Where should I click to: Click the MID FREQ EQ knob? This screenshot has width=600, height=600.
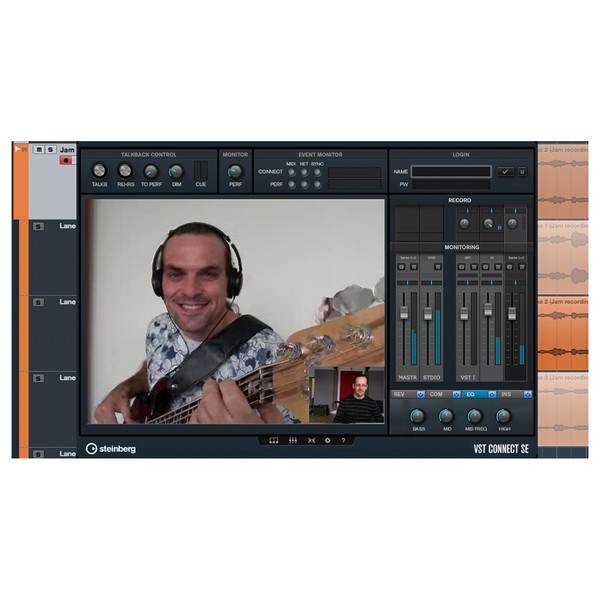[475, 416]
